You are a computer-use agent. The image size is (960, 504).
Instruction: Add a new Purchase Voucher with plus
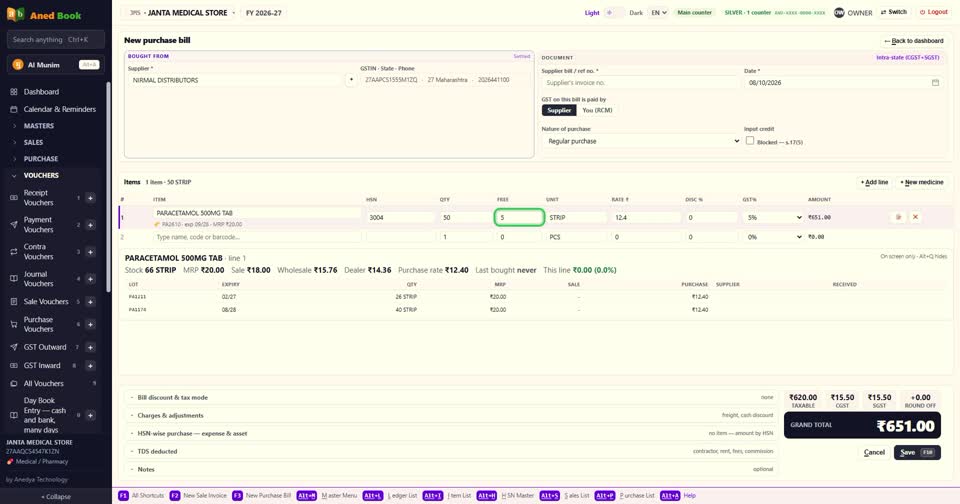[x=90, y=324]
